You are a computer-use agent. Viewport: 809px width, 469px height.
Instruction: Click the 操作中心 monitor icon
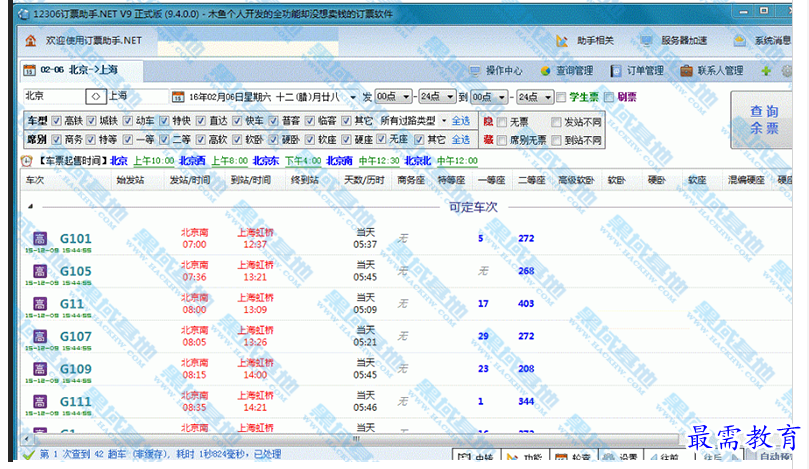[x=475, y=71]
